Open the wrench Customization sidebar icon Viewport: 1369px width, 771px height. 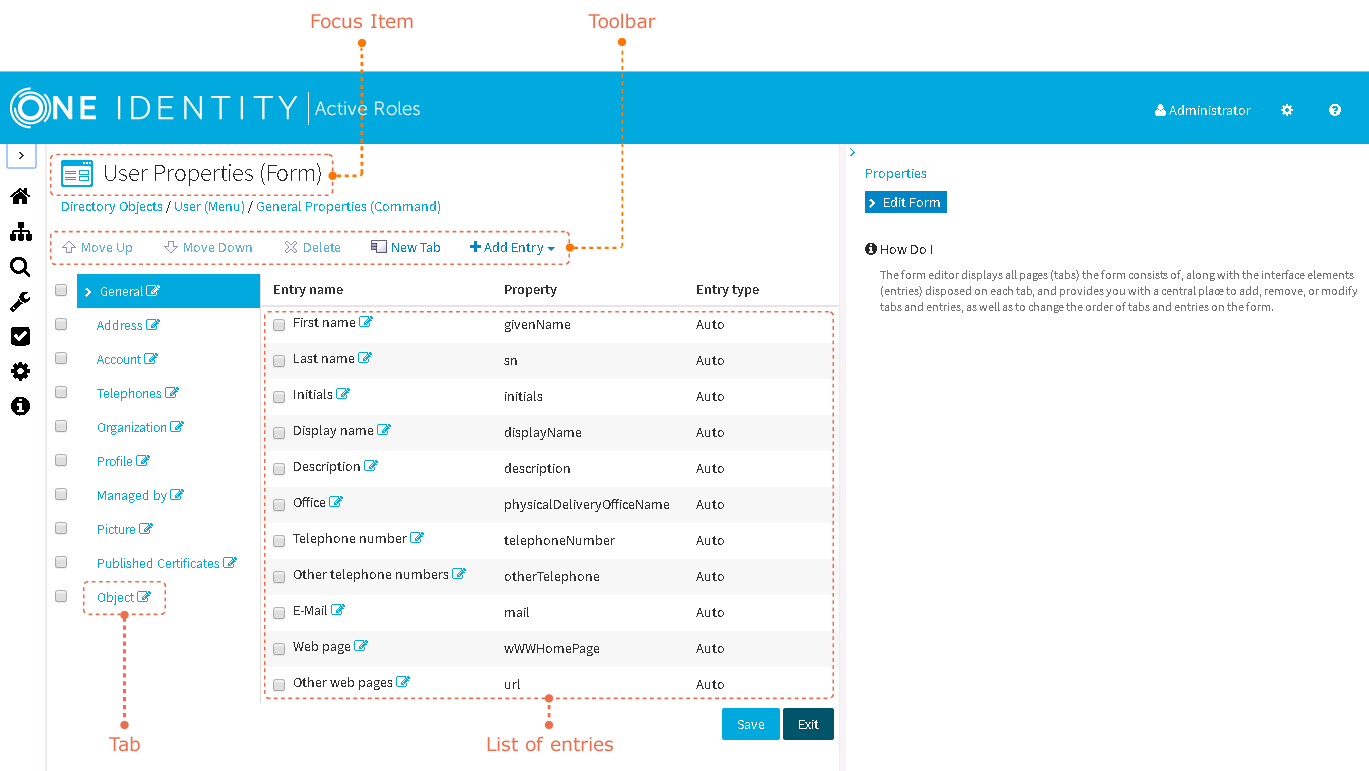tap(20, 302)
